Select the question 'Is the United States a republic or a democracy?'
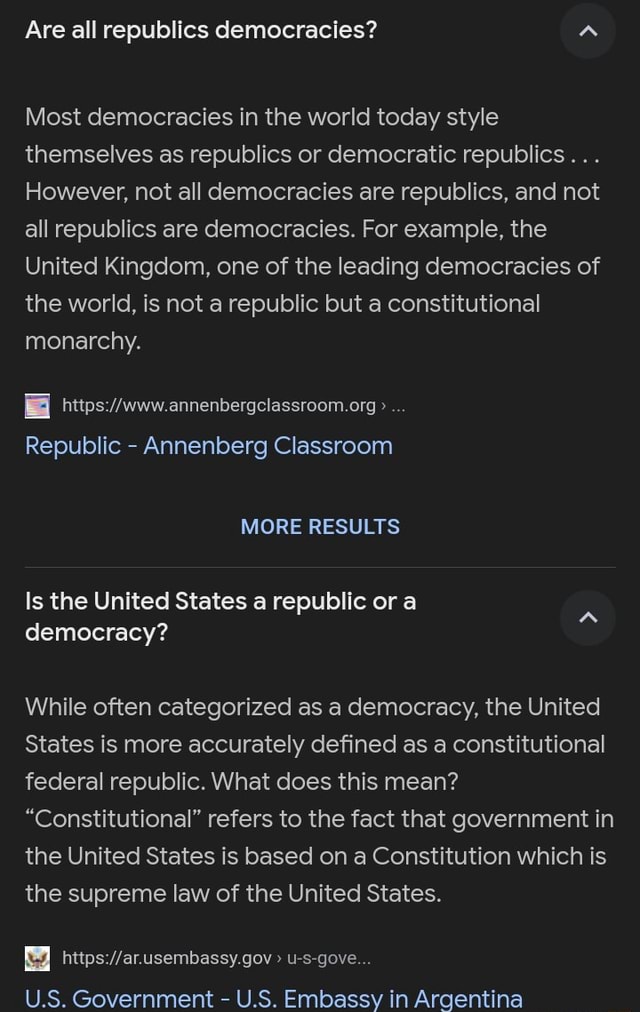 coord(220,616)
